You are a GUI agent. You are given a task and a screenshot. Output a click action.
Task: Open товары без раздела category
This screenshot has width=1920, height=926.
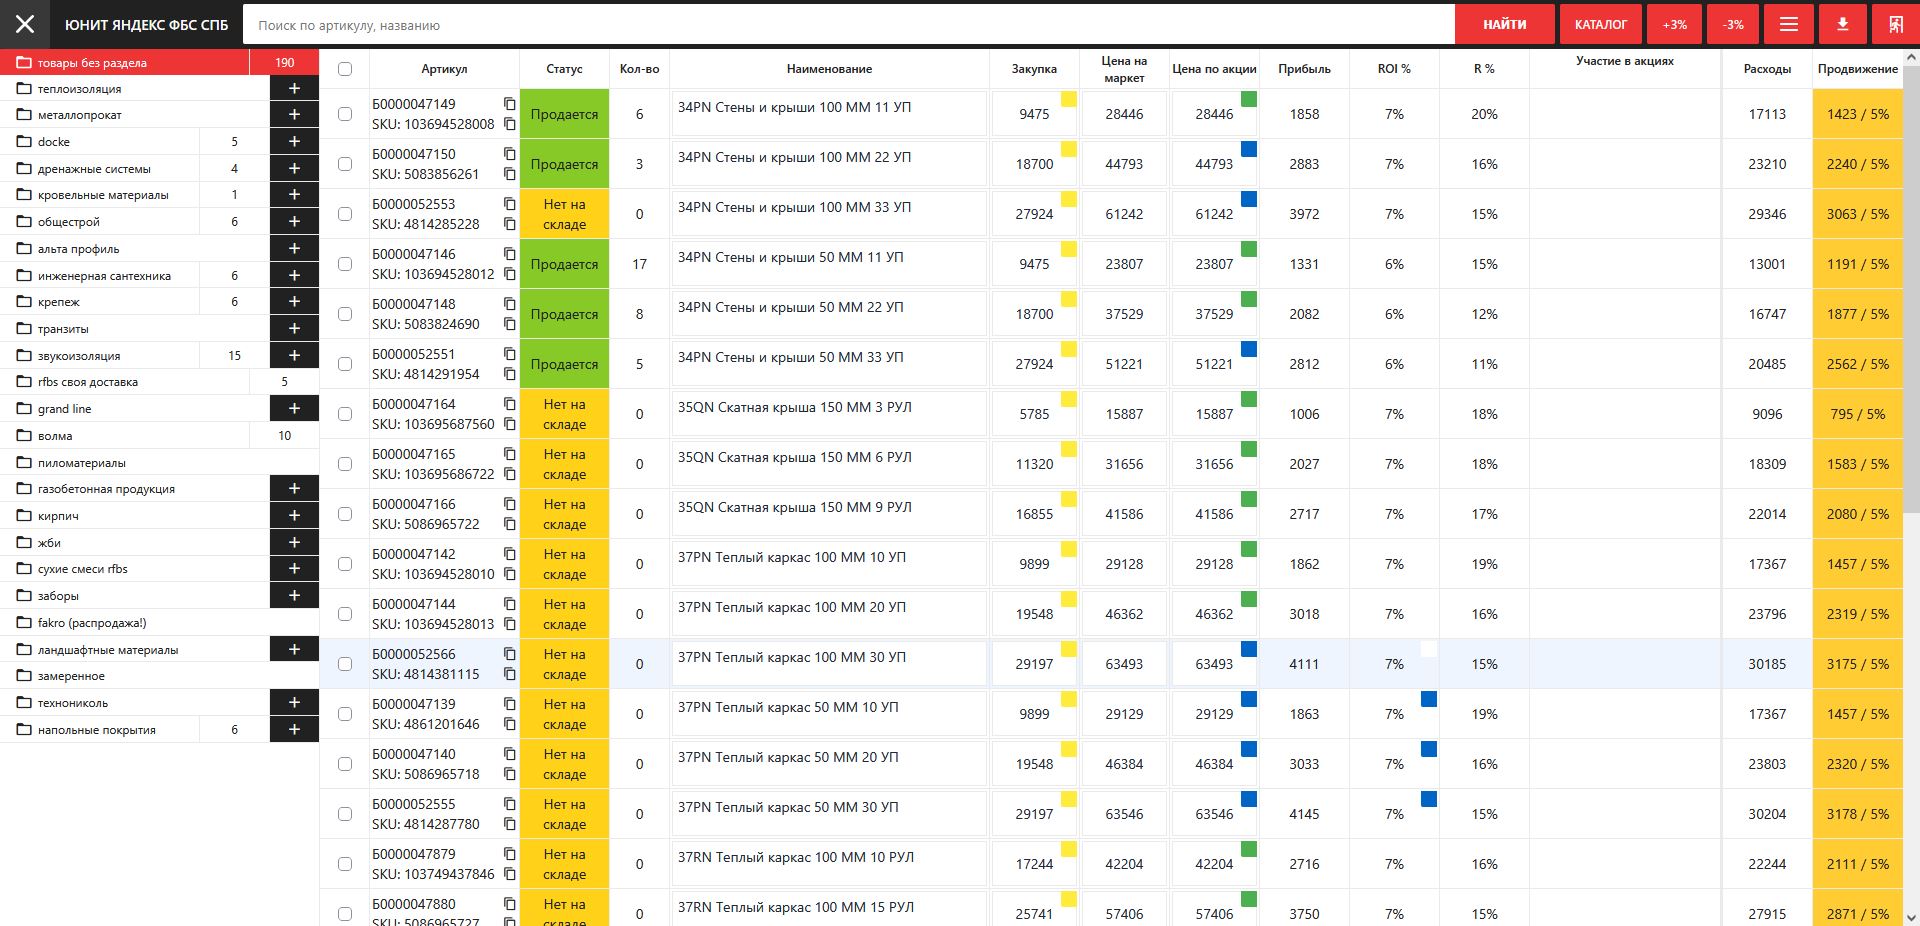124,62
